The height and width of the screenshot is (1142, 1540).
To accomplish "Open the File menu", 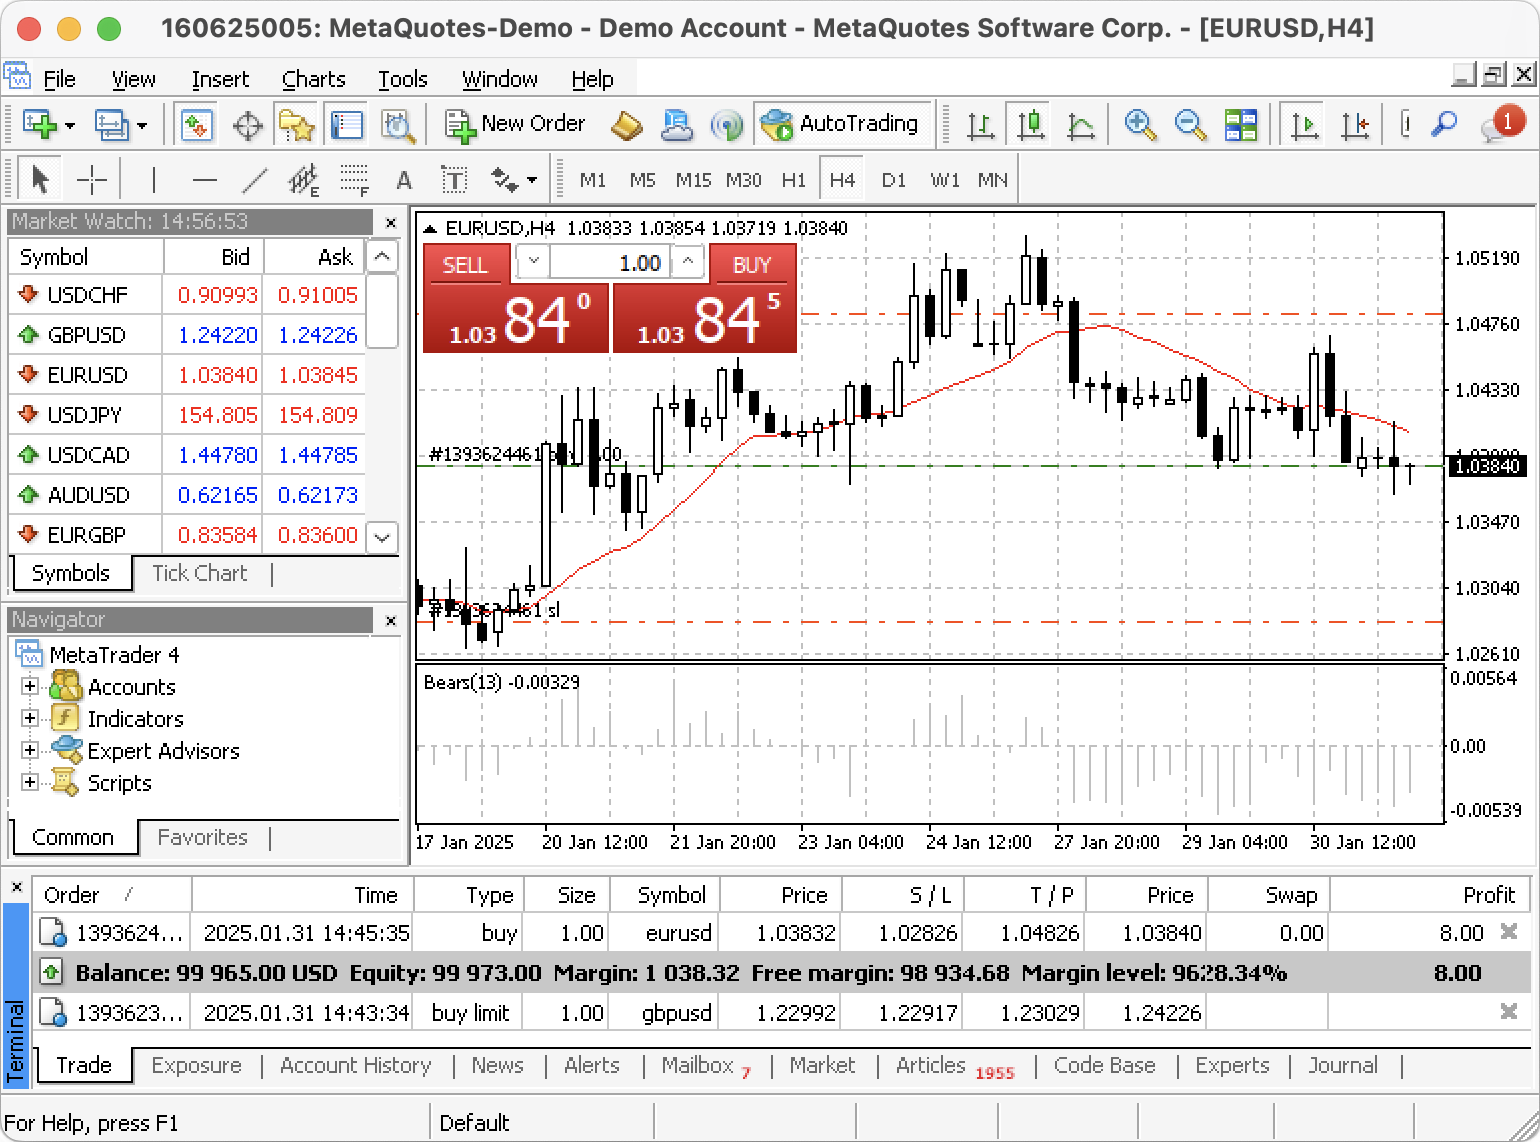I will tap(59, 79).
